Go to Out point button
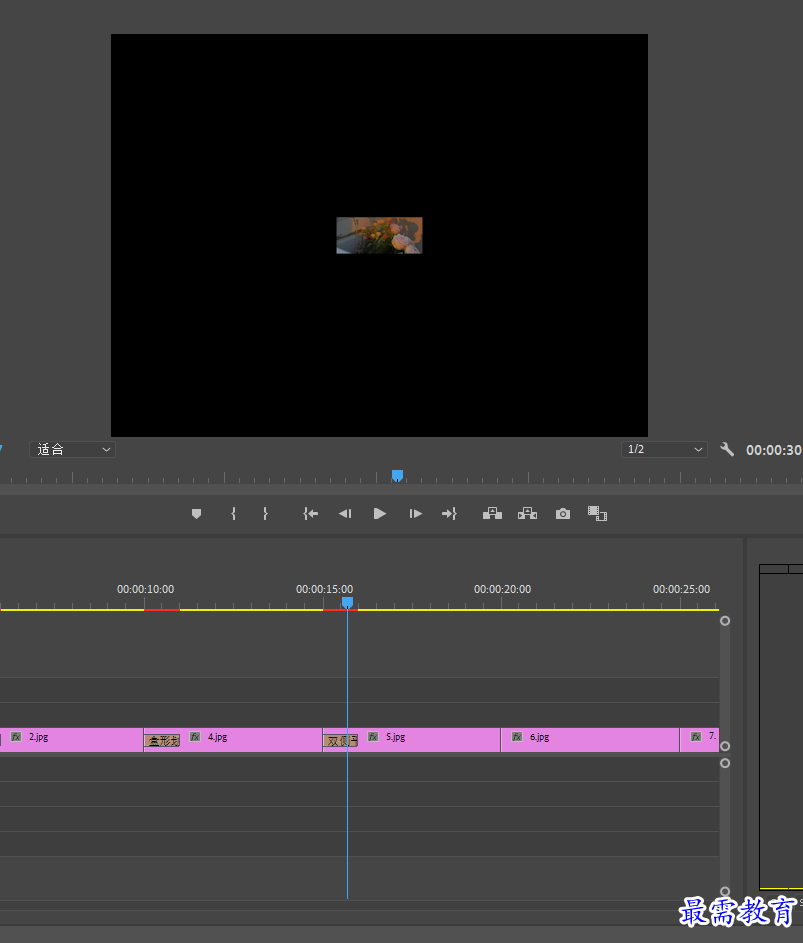803x943 pixels. [x=449, y=514]
